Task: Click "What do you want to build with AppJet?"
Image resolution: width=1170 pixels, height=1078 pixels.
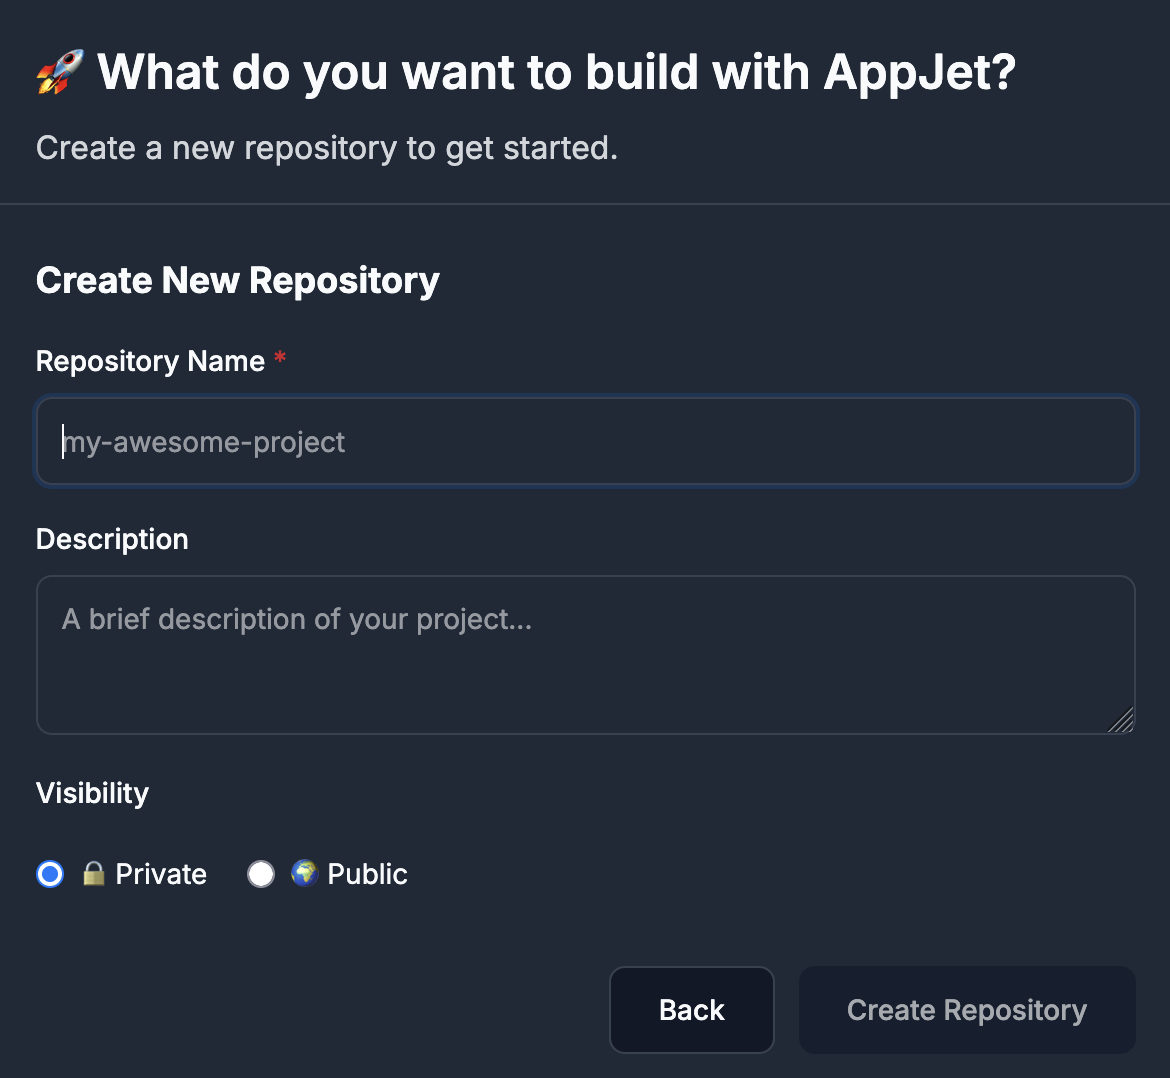Action: 556,72
